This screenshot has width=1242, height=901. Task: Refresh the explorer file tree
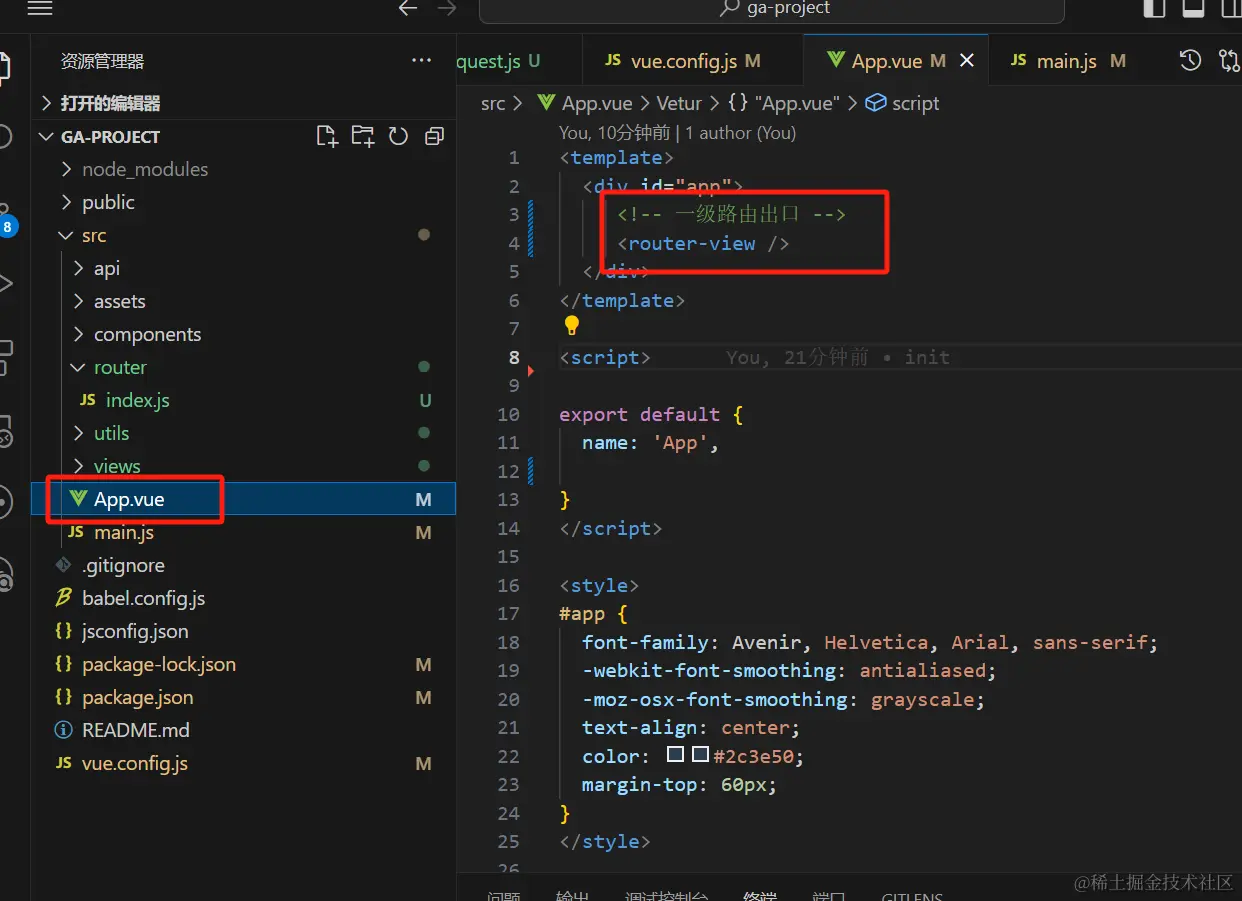pyautogui.click(x=398, y=137)
